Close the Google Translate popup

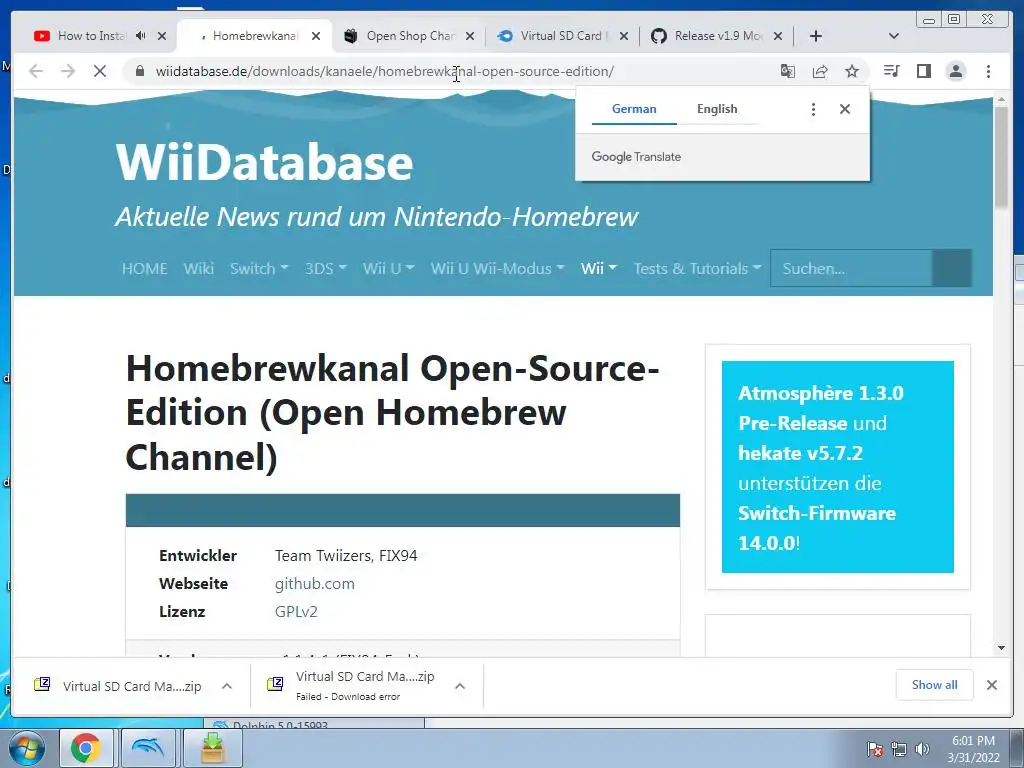[x=845, y=109]
